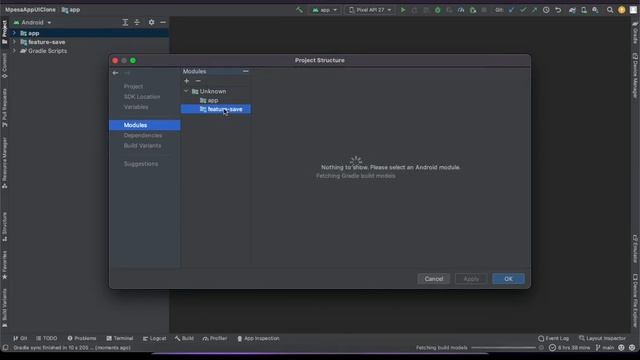Click the plus icon to add a module
This screenshot has height=360, width=640.
coord(187,81)
